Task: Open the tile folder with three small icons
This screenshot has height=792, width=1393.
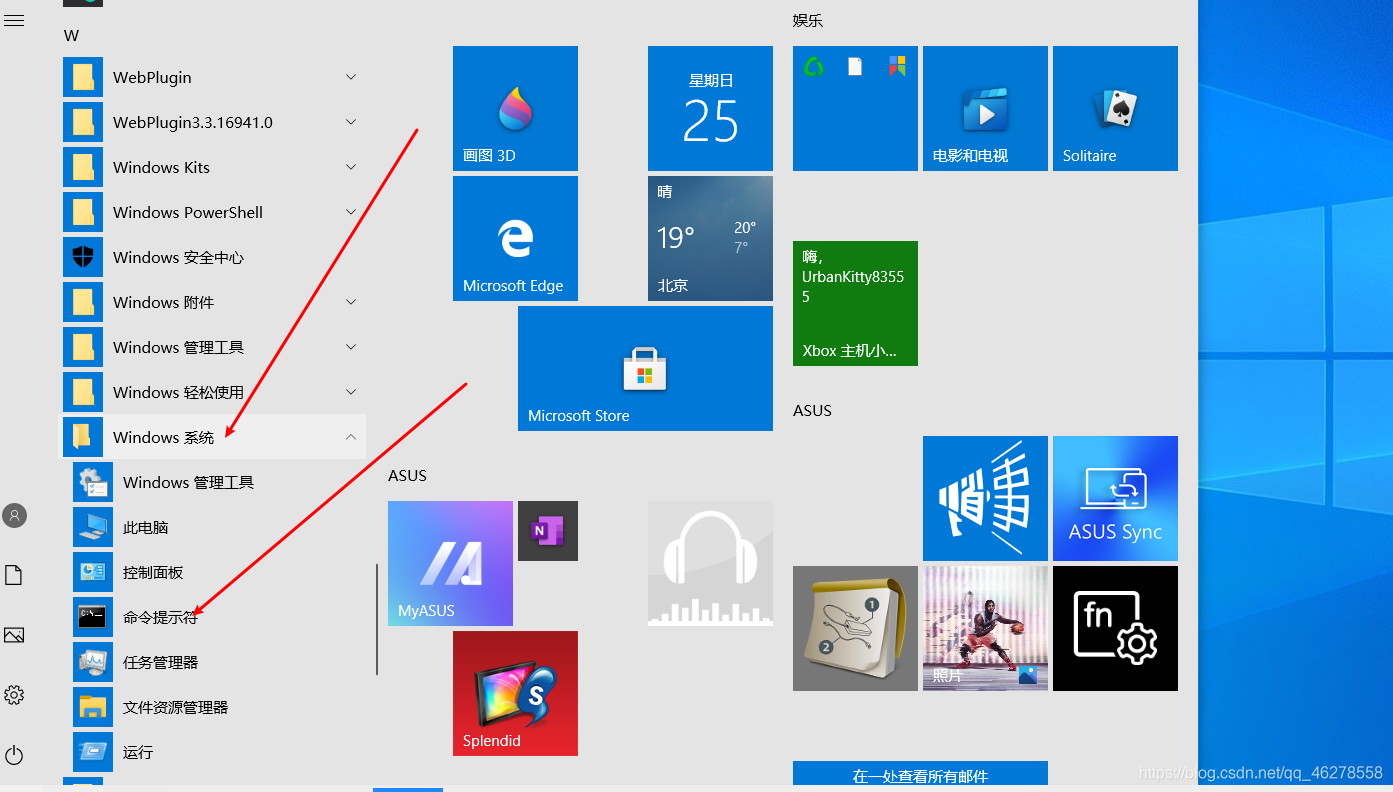Action: 855,108
